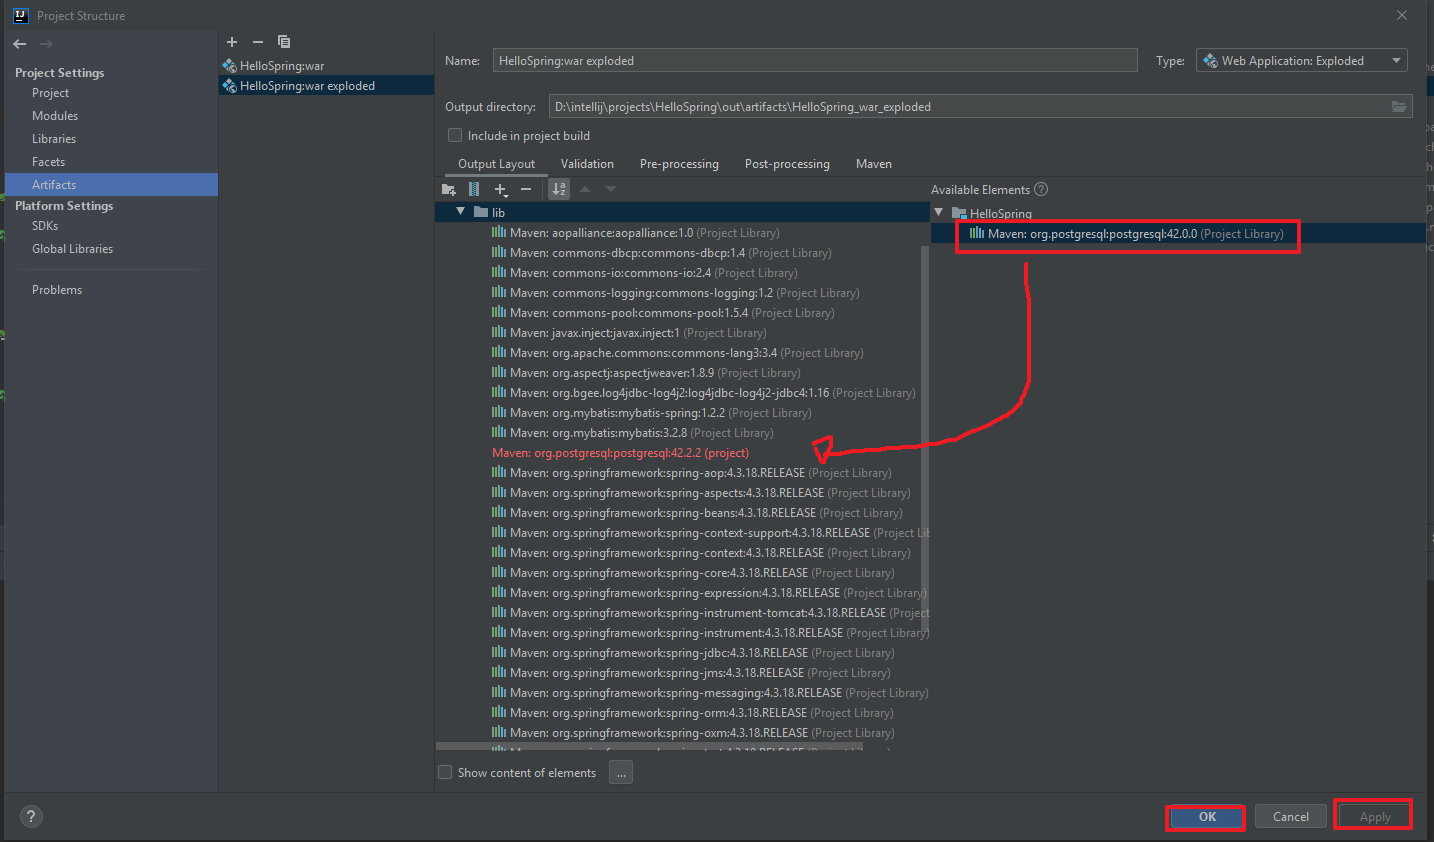
Task: Switch to the Validation tab
Action: [x=587, y=164]
